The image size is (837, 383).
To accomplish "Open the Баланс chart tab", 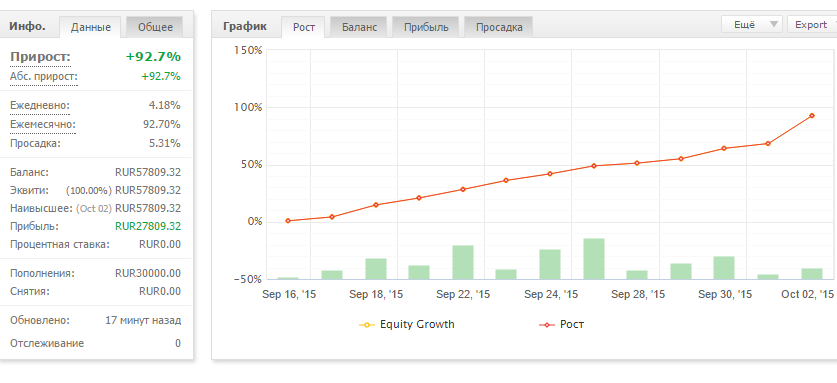I will 359,27.
